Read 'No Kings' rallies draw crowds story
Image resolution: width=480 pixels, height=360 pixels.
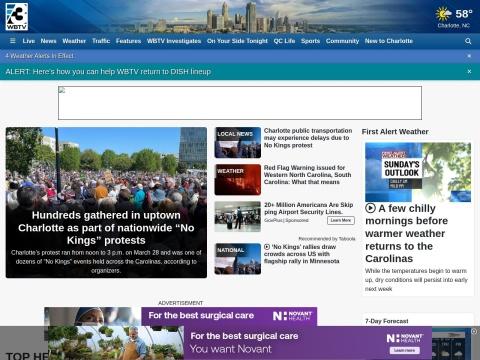click(301, 254)
